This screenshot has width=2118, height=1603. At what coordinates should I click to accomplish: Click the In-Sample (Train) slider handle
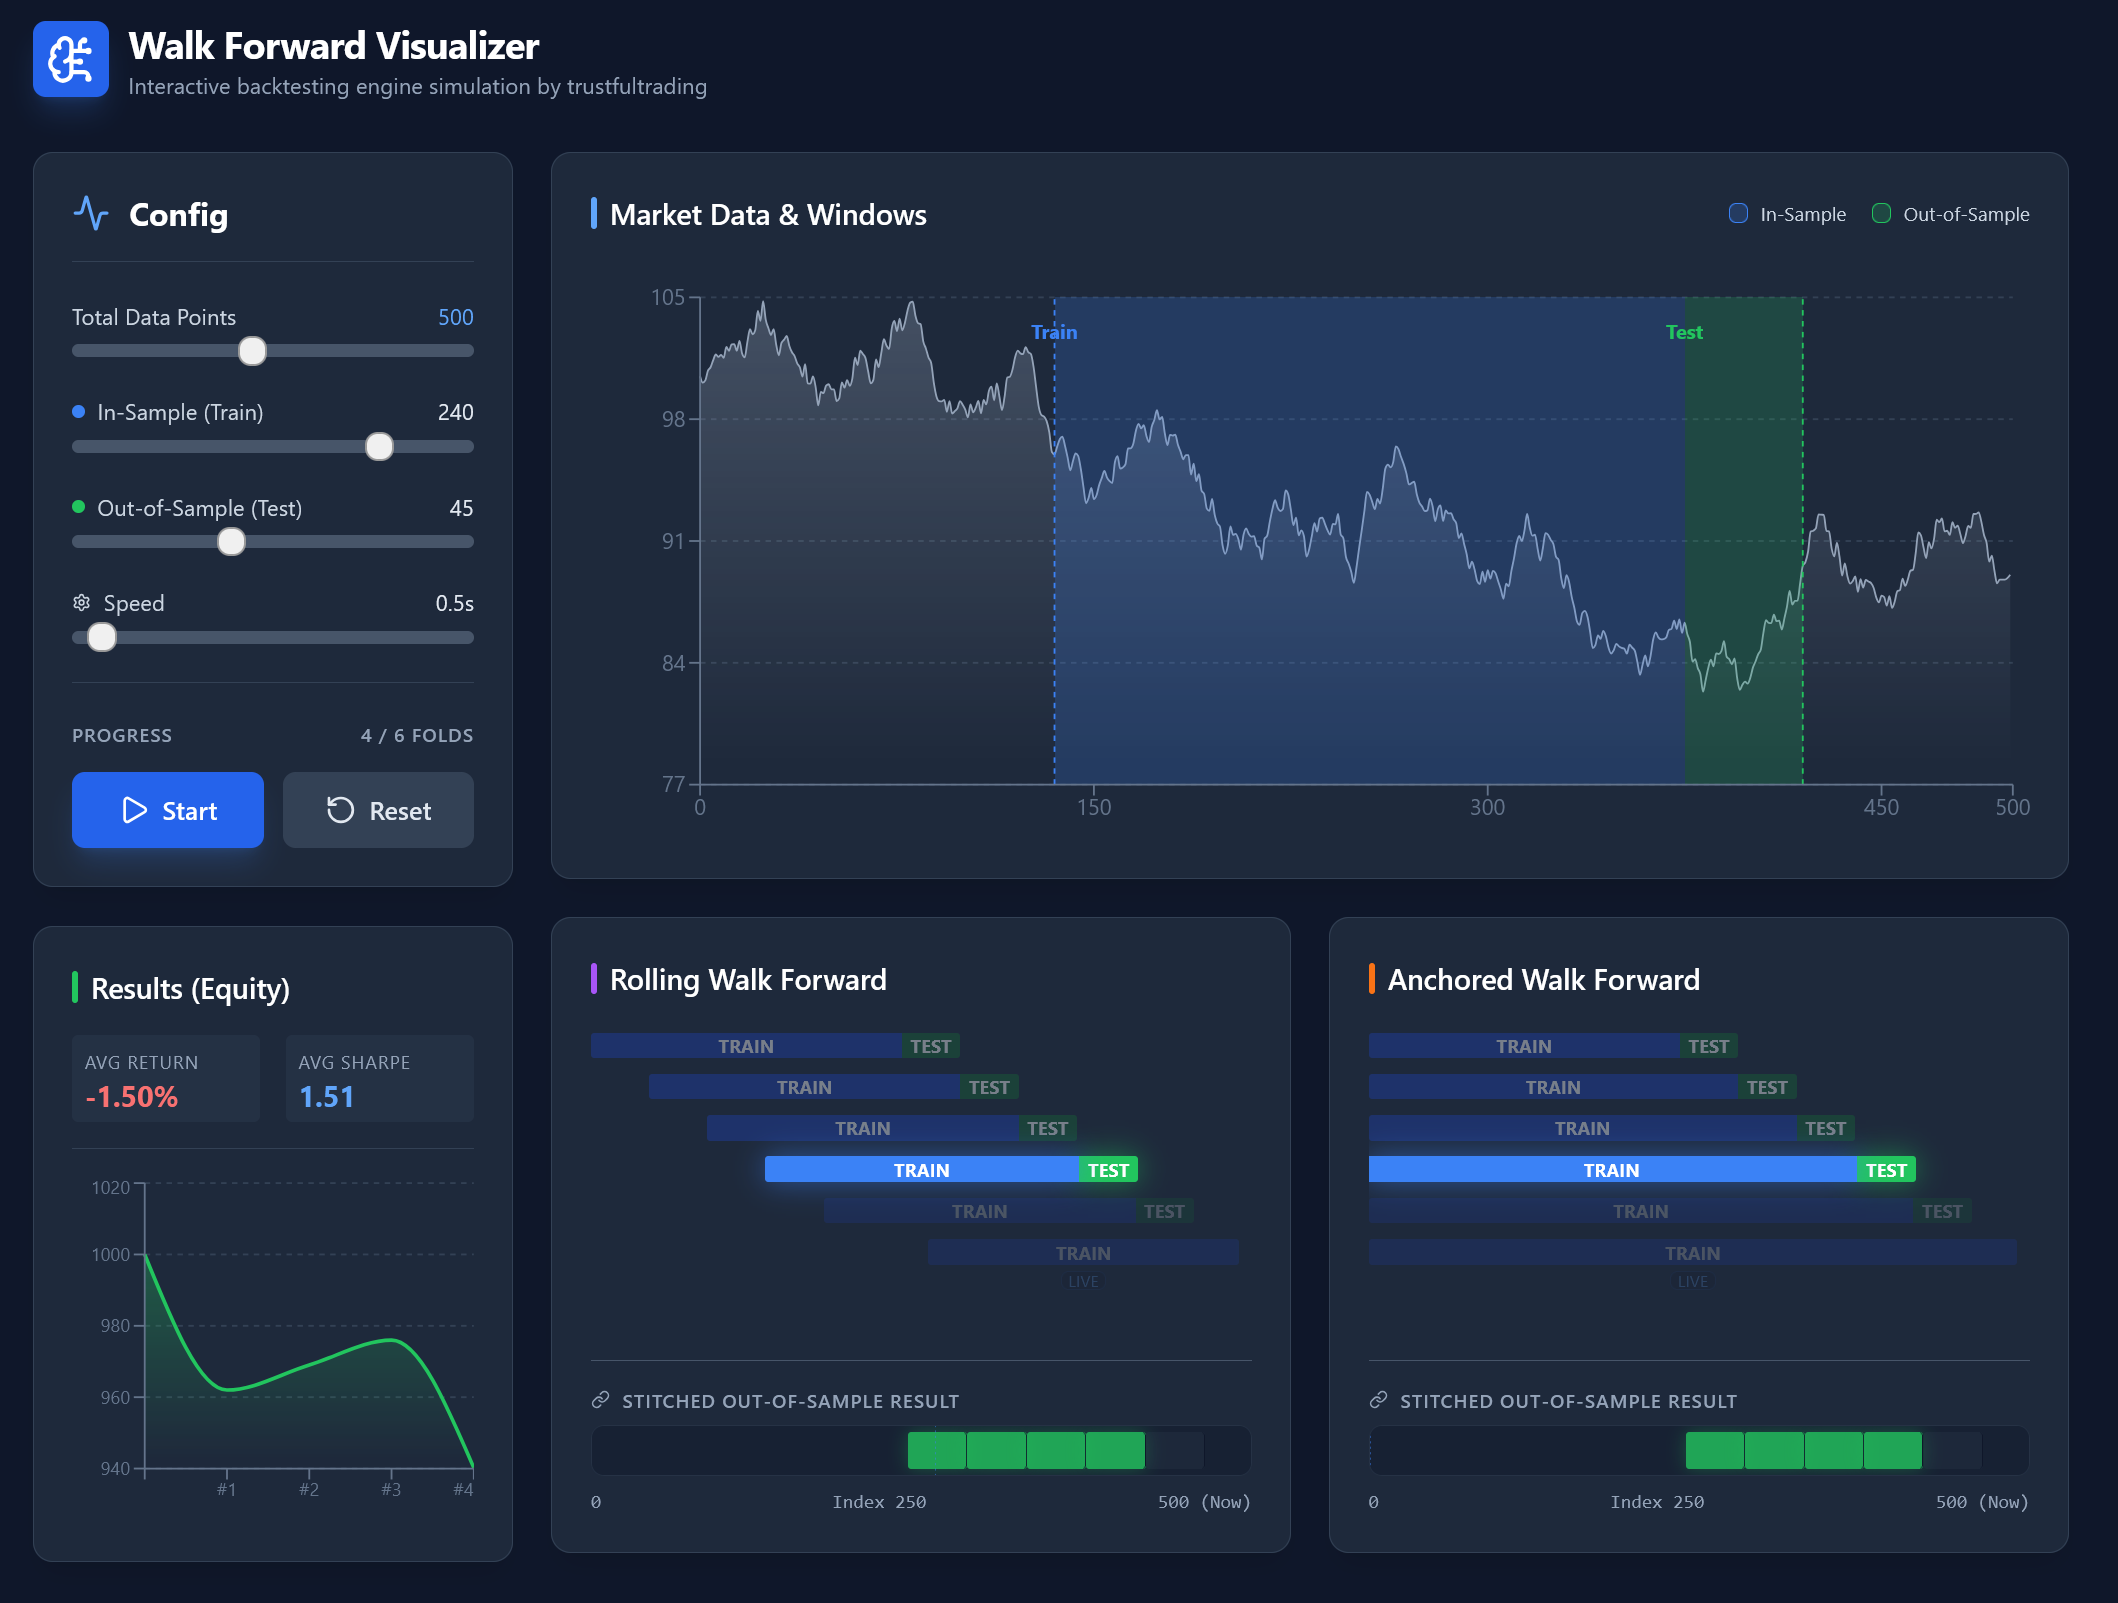(379, 447)
